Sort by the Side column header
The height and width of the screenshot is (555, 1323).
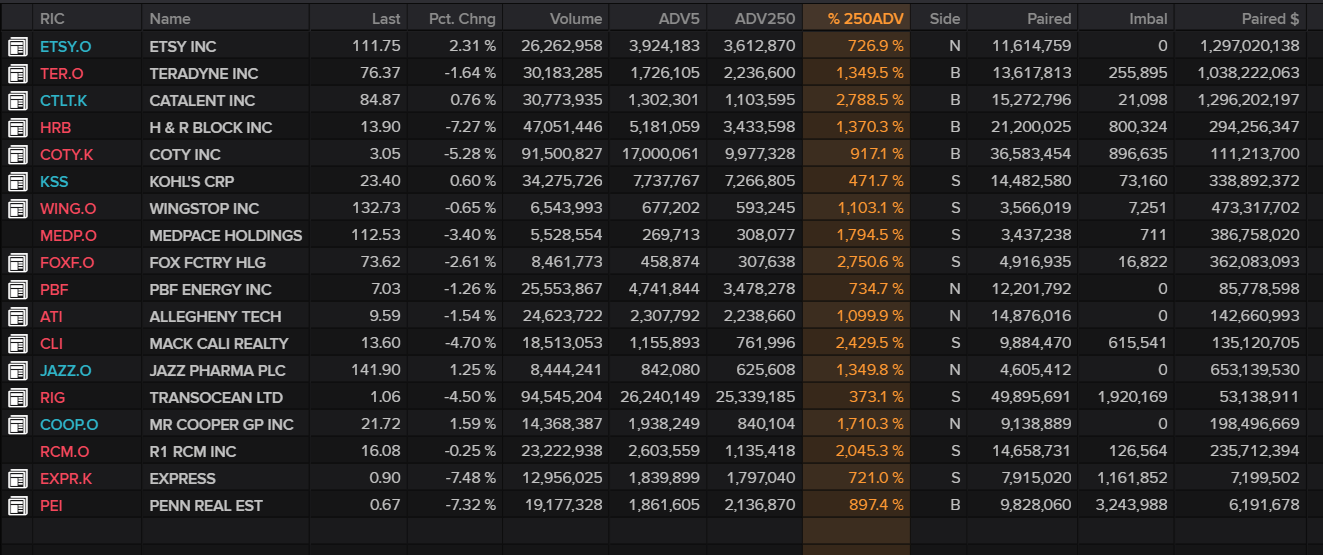(x=944, y=18)
